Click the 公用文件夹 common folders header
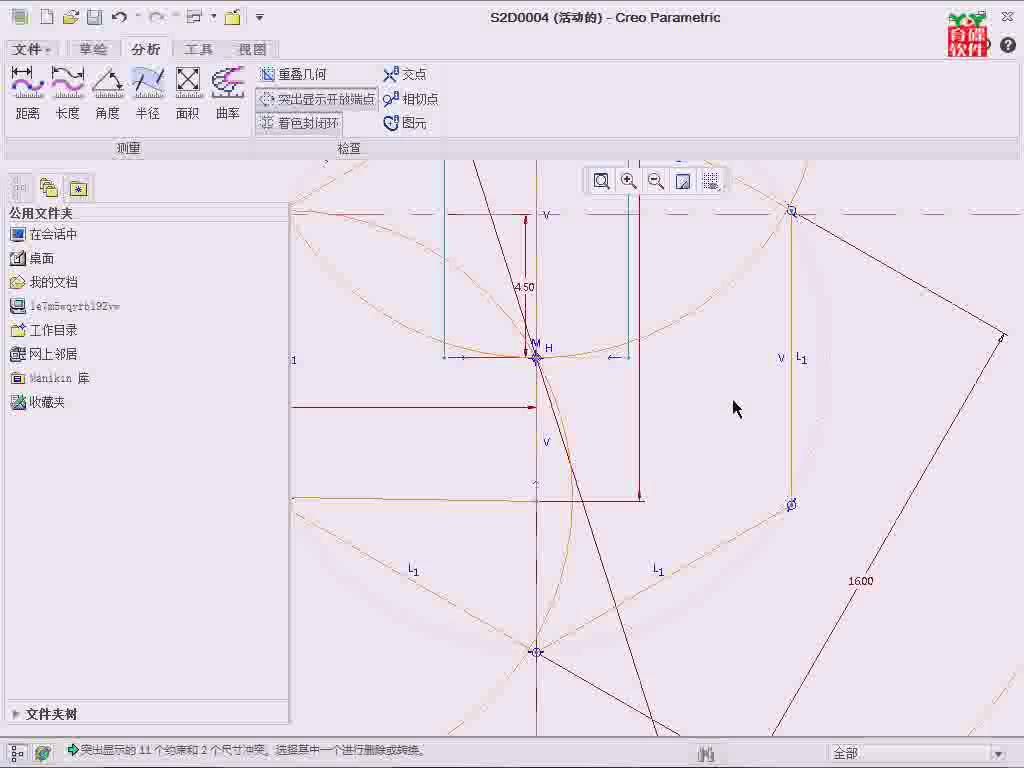The image size is (1024, 768). [x=40, y=214]
